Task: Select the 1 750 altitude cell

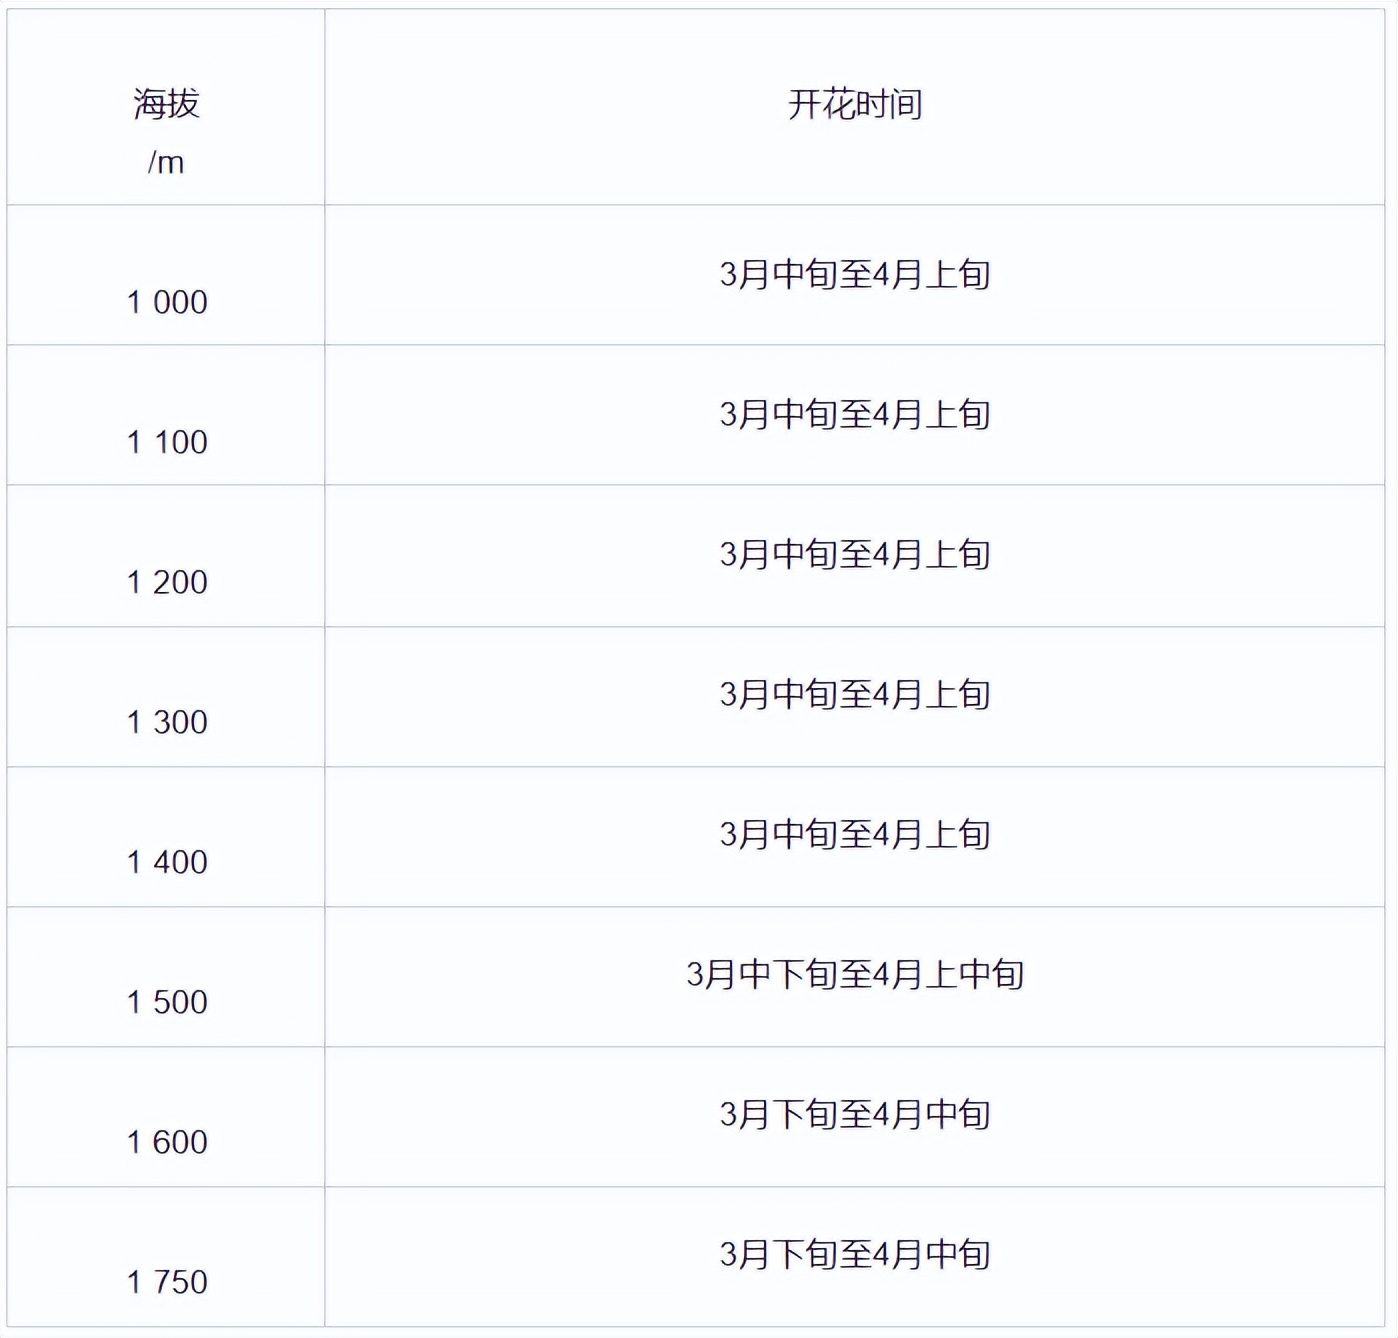Action: click(166, 1258)
